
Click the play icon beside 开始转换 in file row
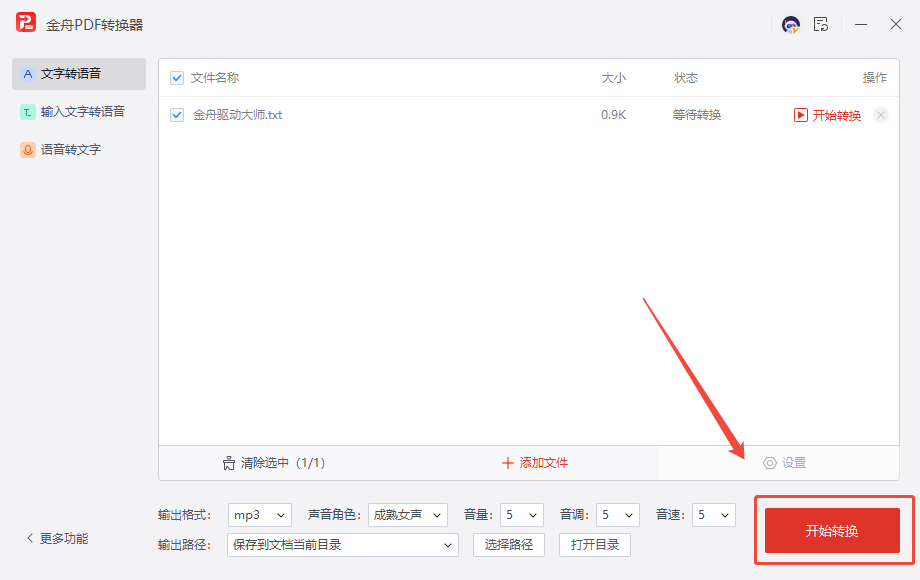click(800, 115)
